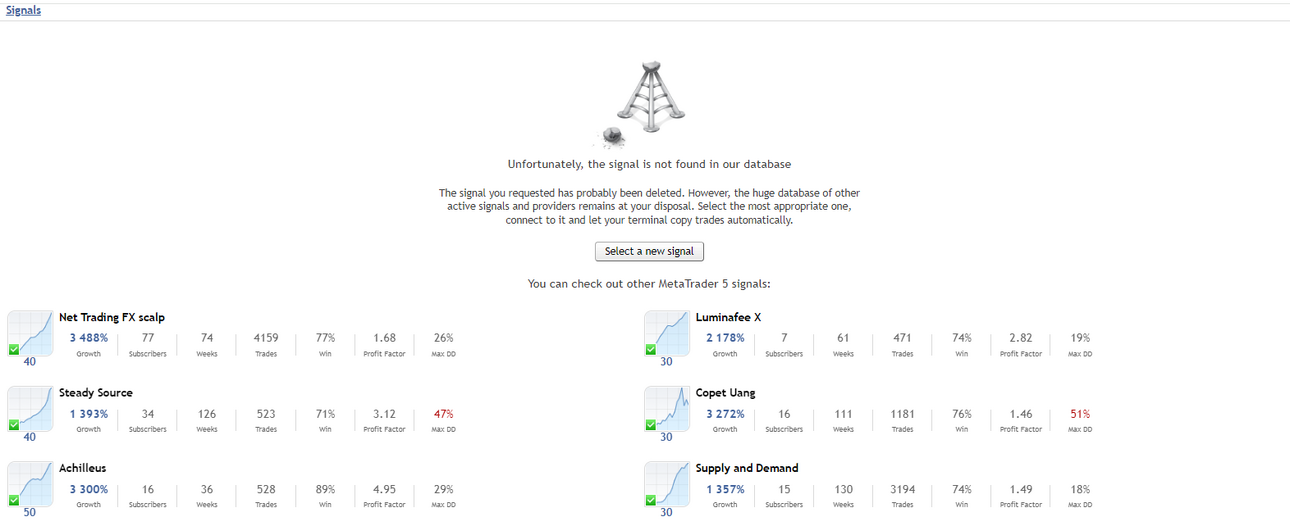The height and width of the screenshot is (526, 1290).
Task: Click the 2 178% growth value
Action: (x=725, y=338)
